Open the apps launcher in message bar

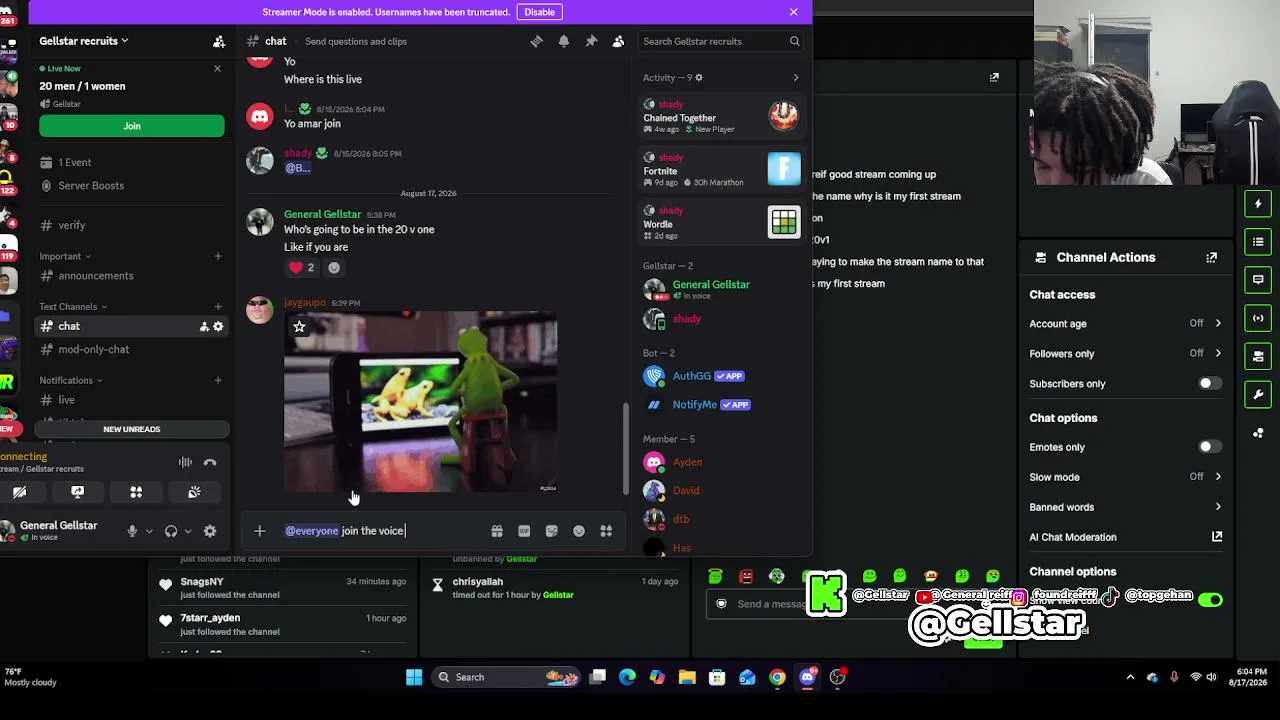tap(606, 531)
